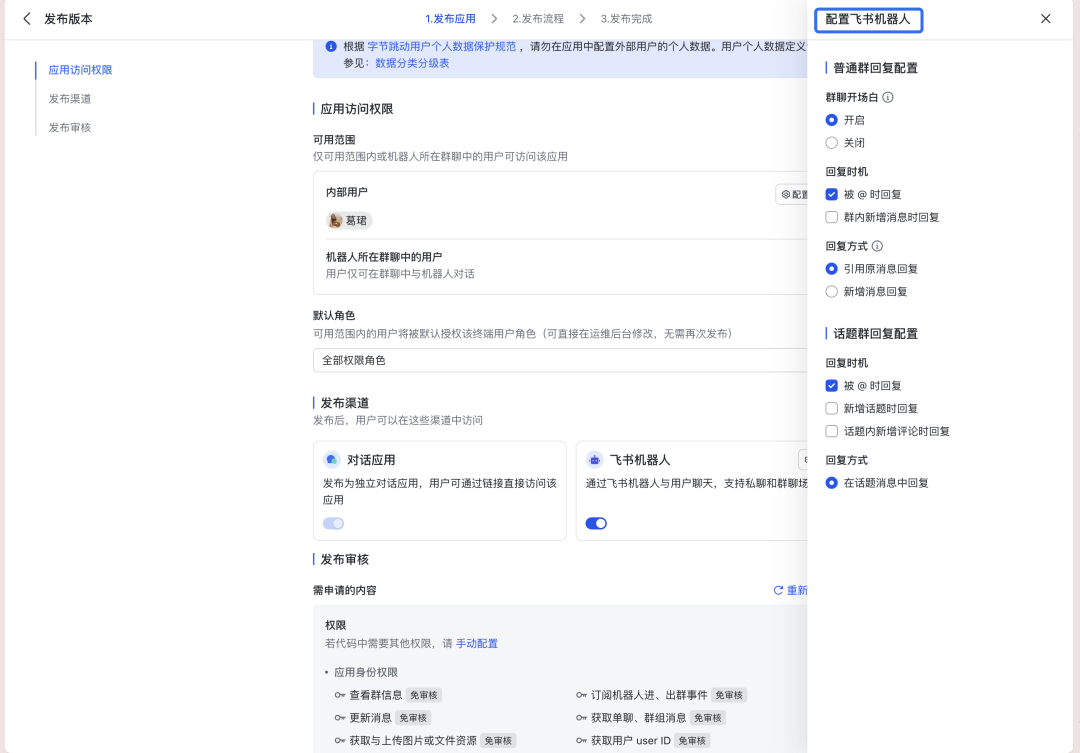1080x753 pixels.
Task: Select 在话题消息中回复 option
Action: (x=831, y=483)
